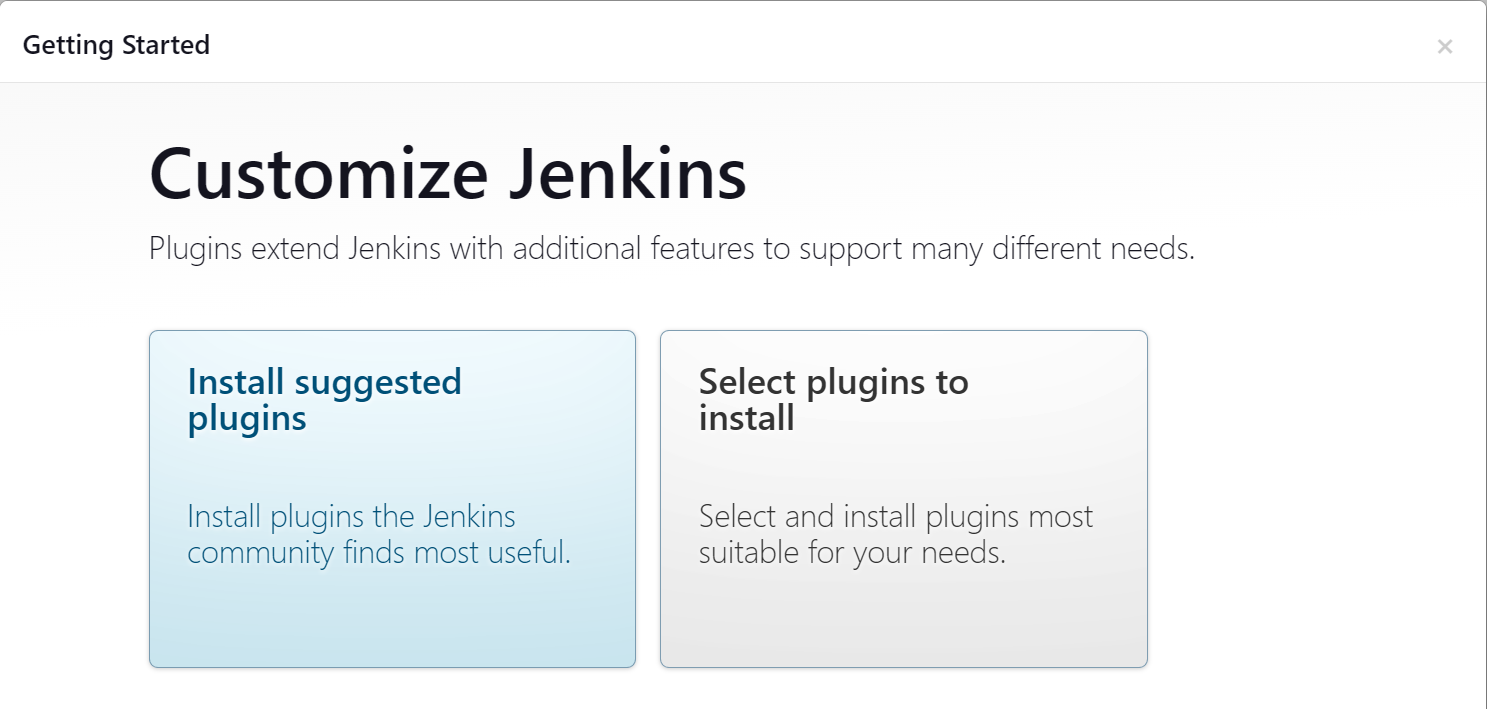
Task: Click the 'Install suggested plugins' heading text
Action: [x=324, y=399]
